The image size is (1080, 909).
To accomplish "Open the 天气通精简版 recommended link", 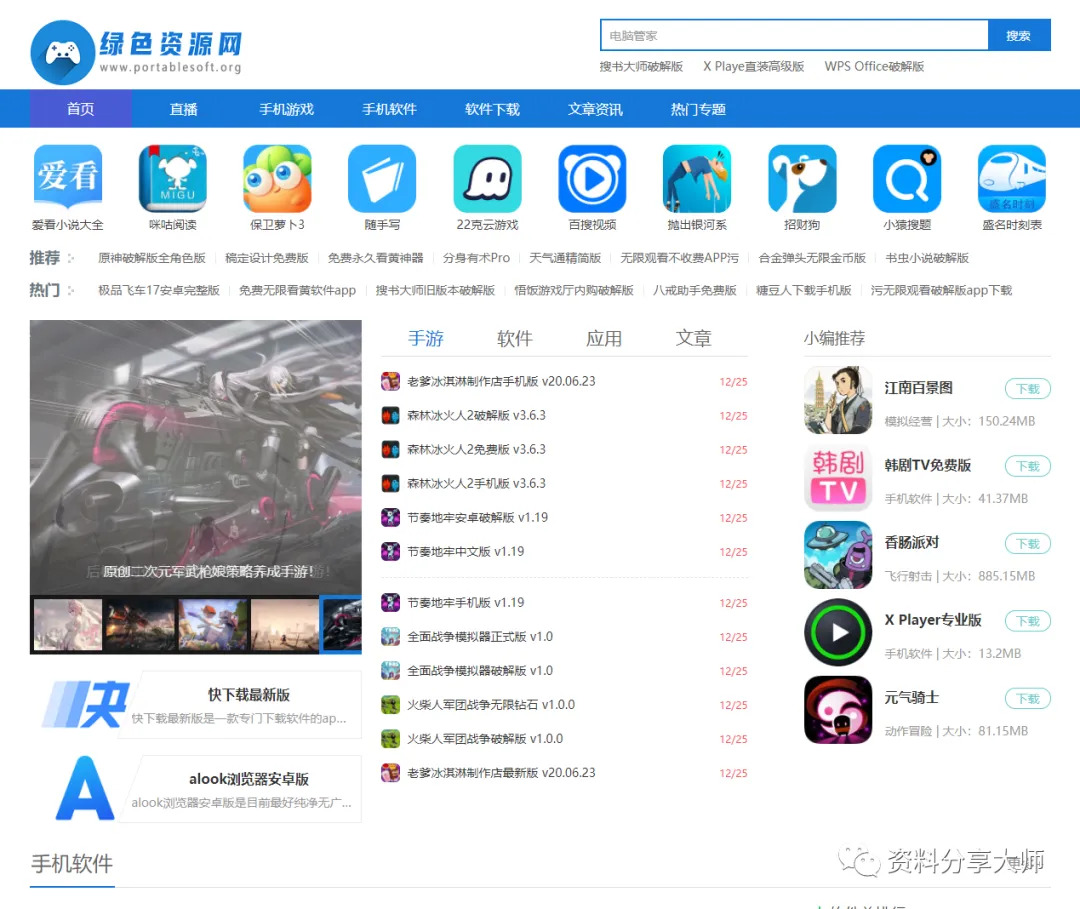I will tap(565, 258).
